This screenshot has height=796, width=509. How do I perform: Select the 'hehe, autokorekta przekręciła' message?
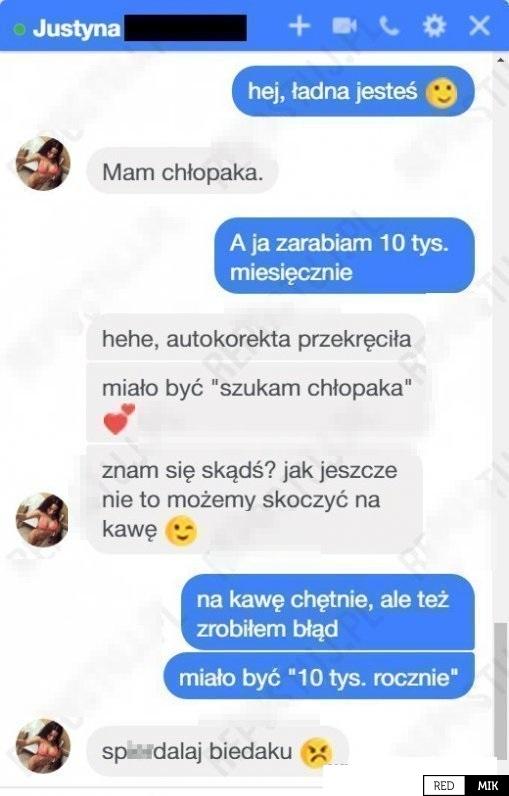pyautogui.click(x=255, y=339)
